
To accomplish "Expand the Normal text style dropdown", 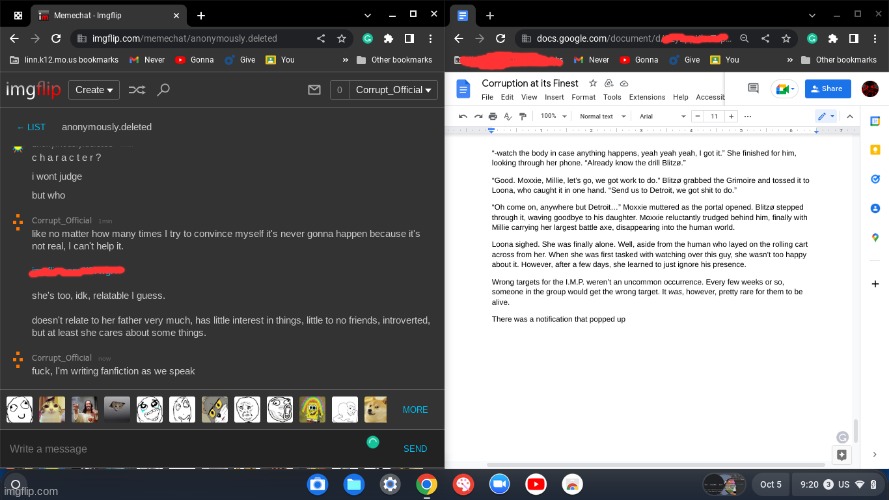I will coord(600,117).
